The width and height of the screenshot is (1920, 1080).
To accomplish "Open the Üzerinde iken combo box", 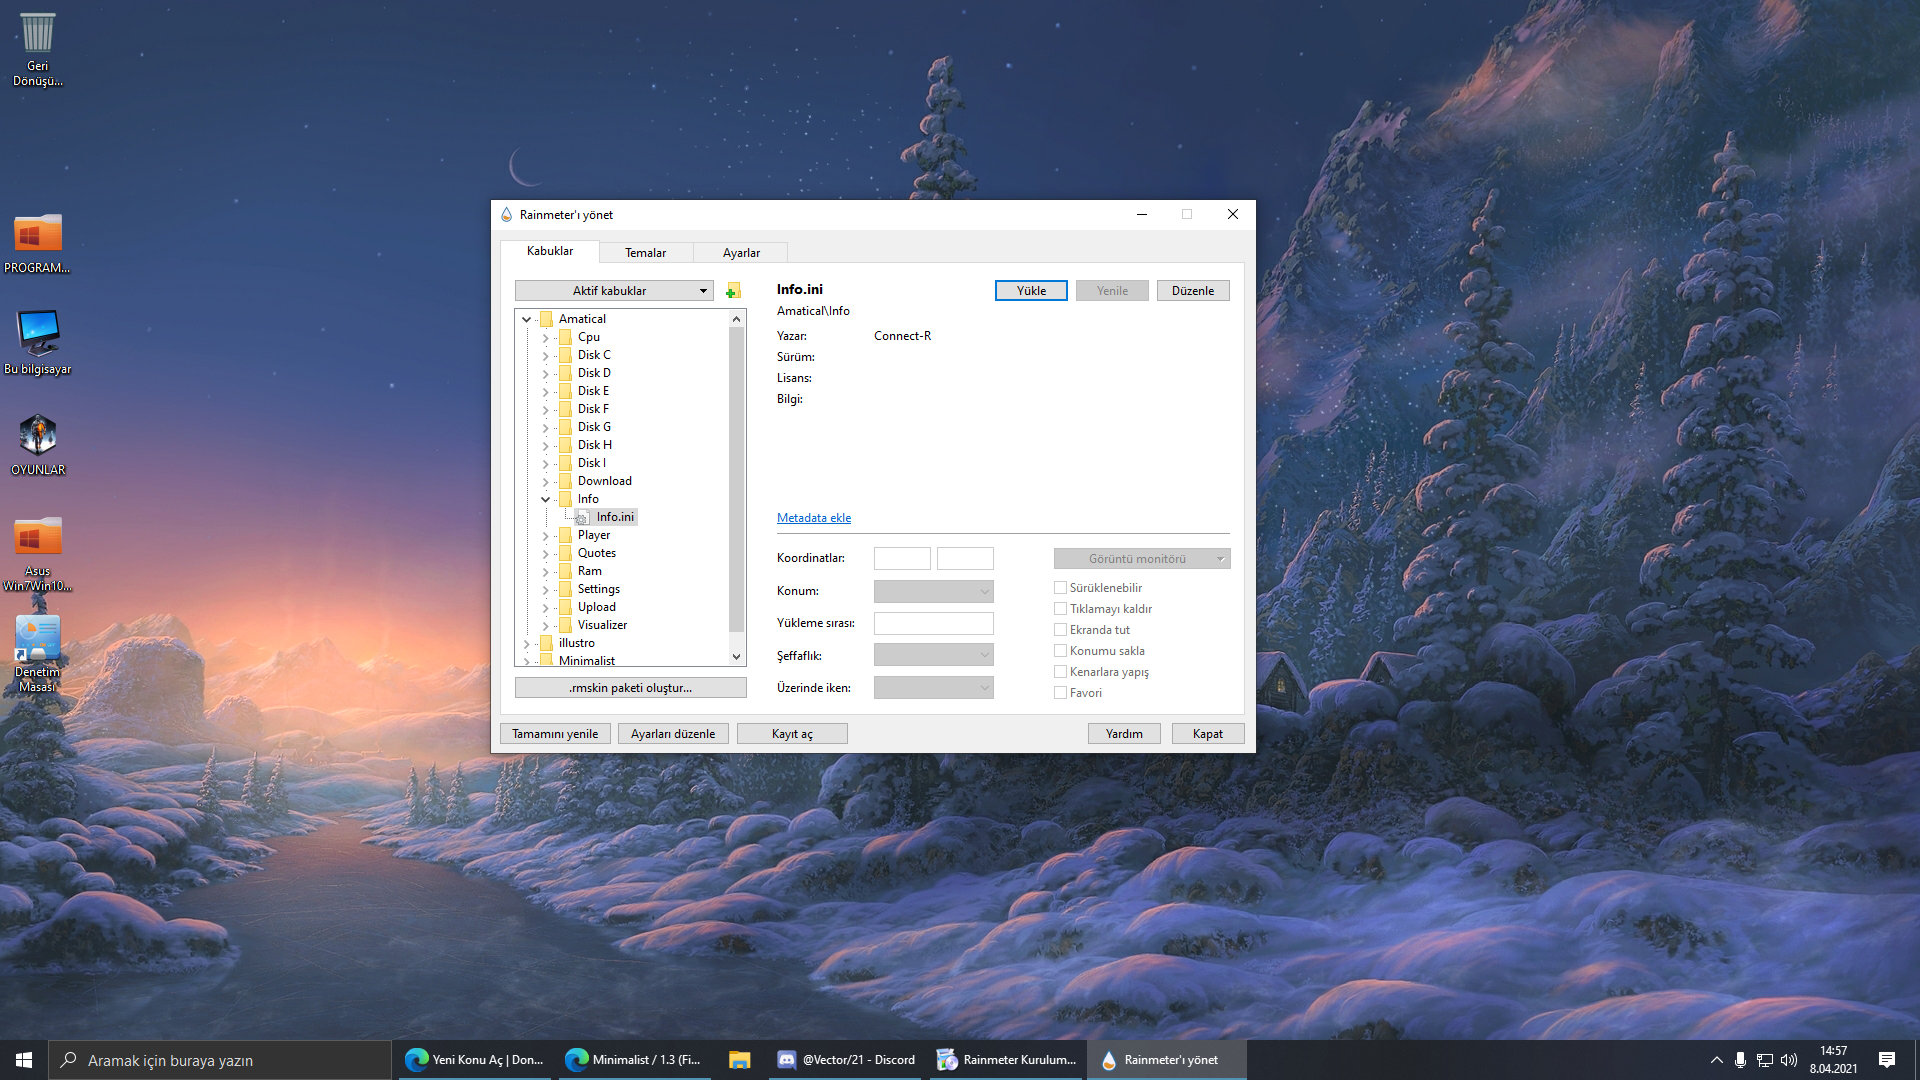I will [933, 688].
